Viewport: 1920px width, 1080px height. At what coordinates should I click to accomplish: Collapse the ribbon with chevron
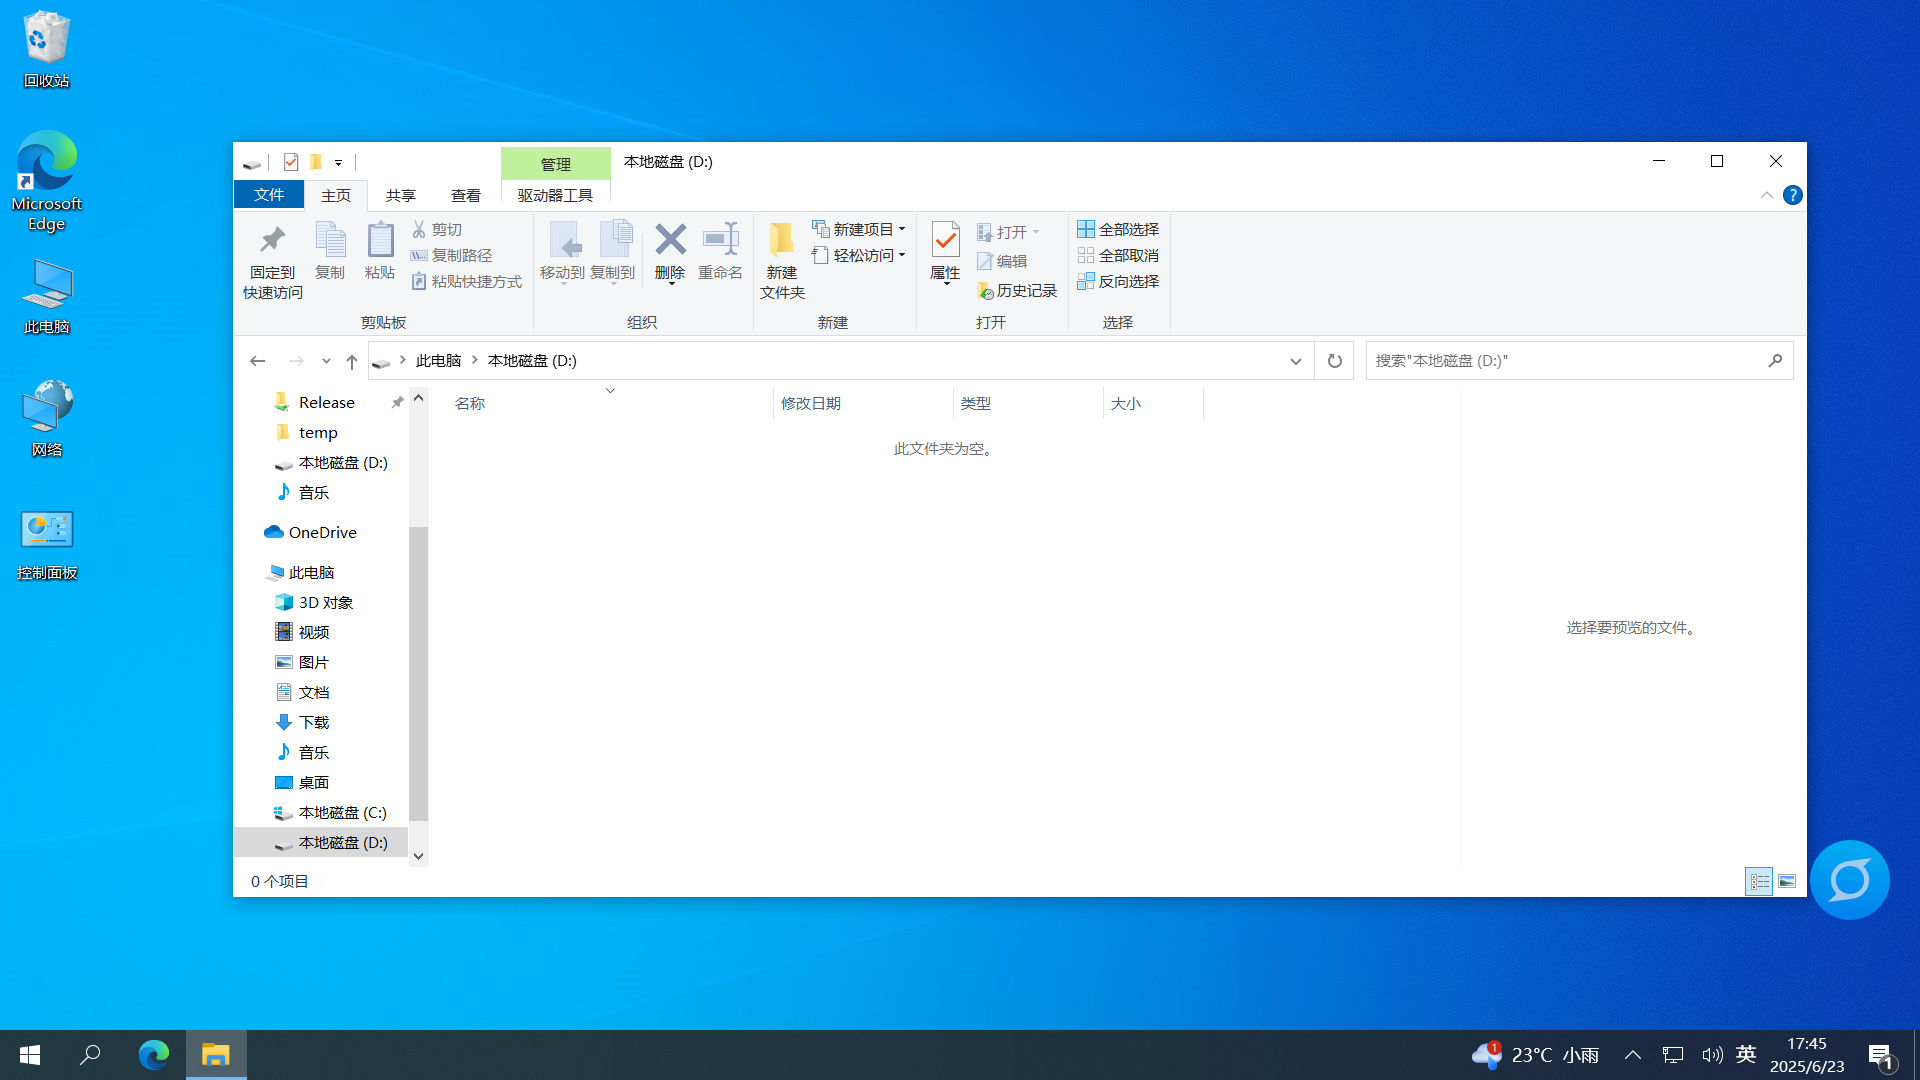pos(1767,195)
